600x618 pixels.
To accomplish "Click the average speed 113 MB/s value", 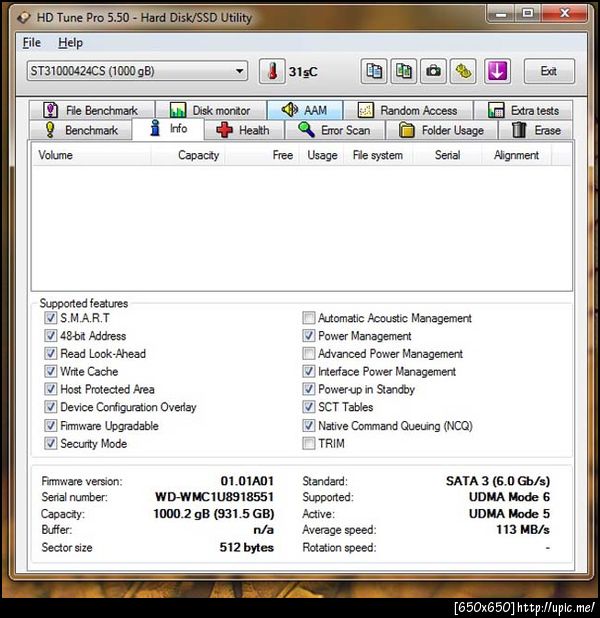I will coord(523,529).
